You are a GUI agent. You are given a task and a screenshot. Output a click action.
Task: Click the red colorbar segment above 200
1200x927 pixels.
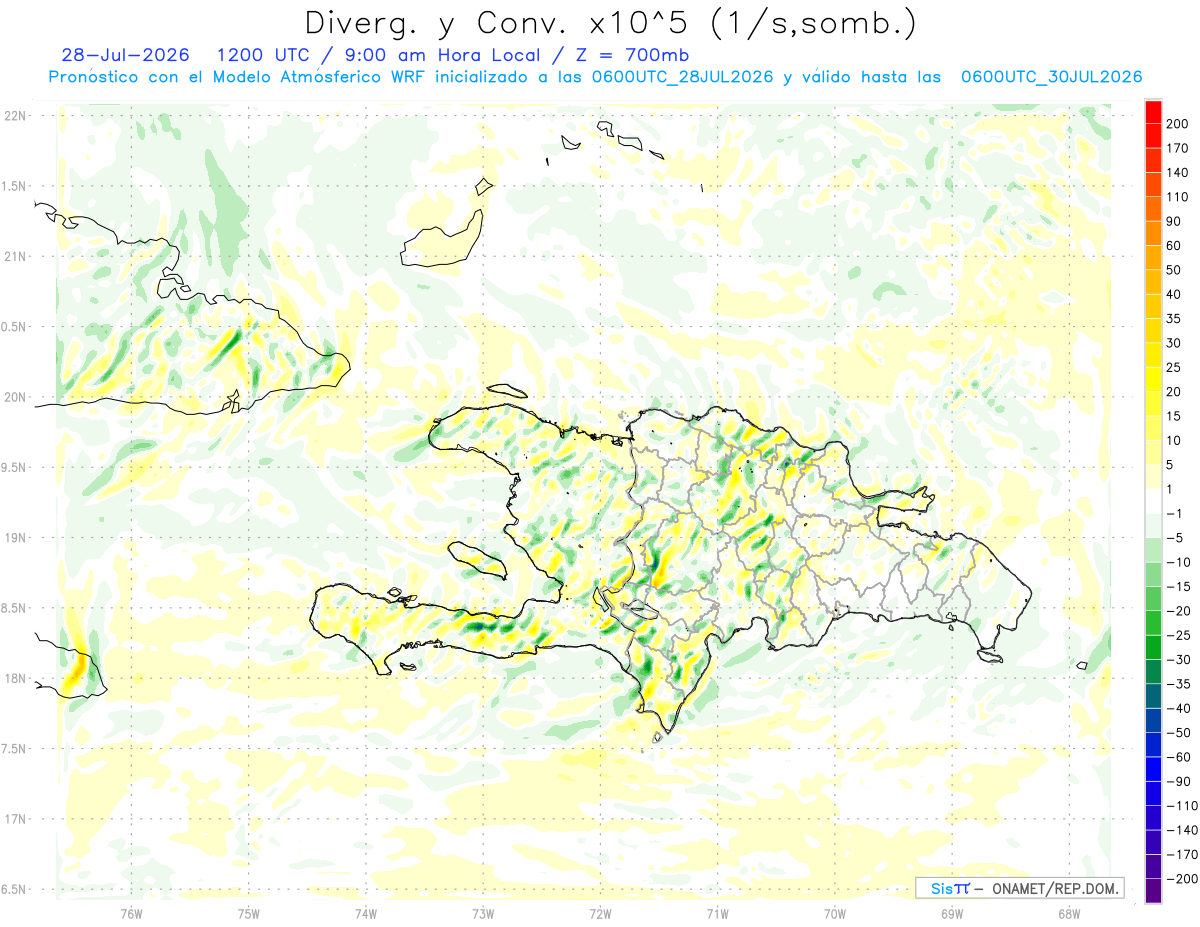(1153, 112)
